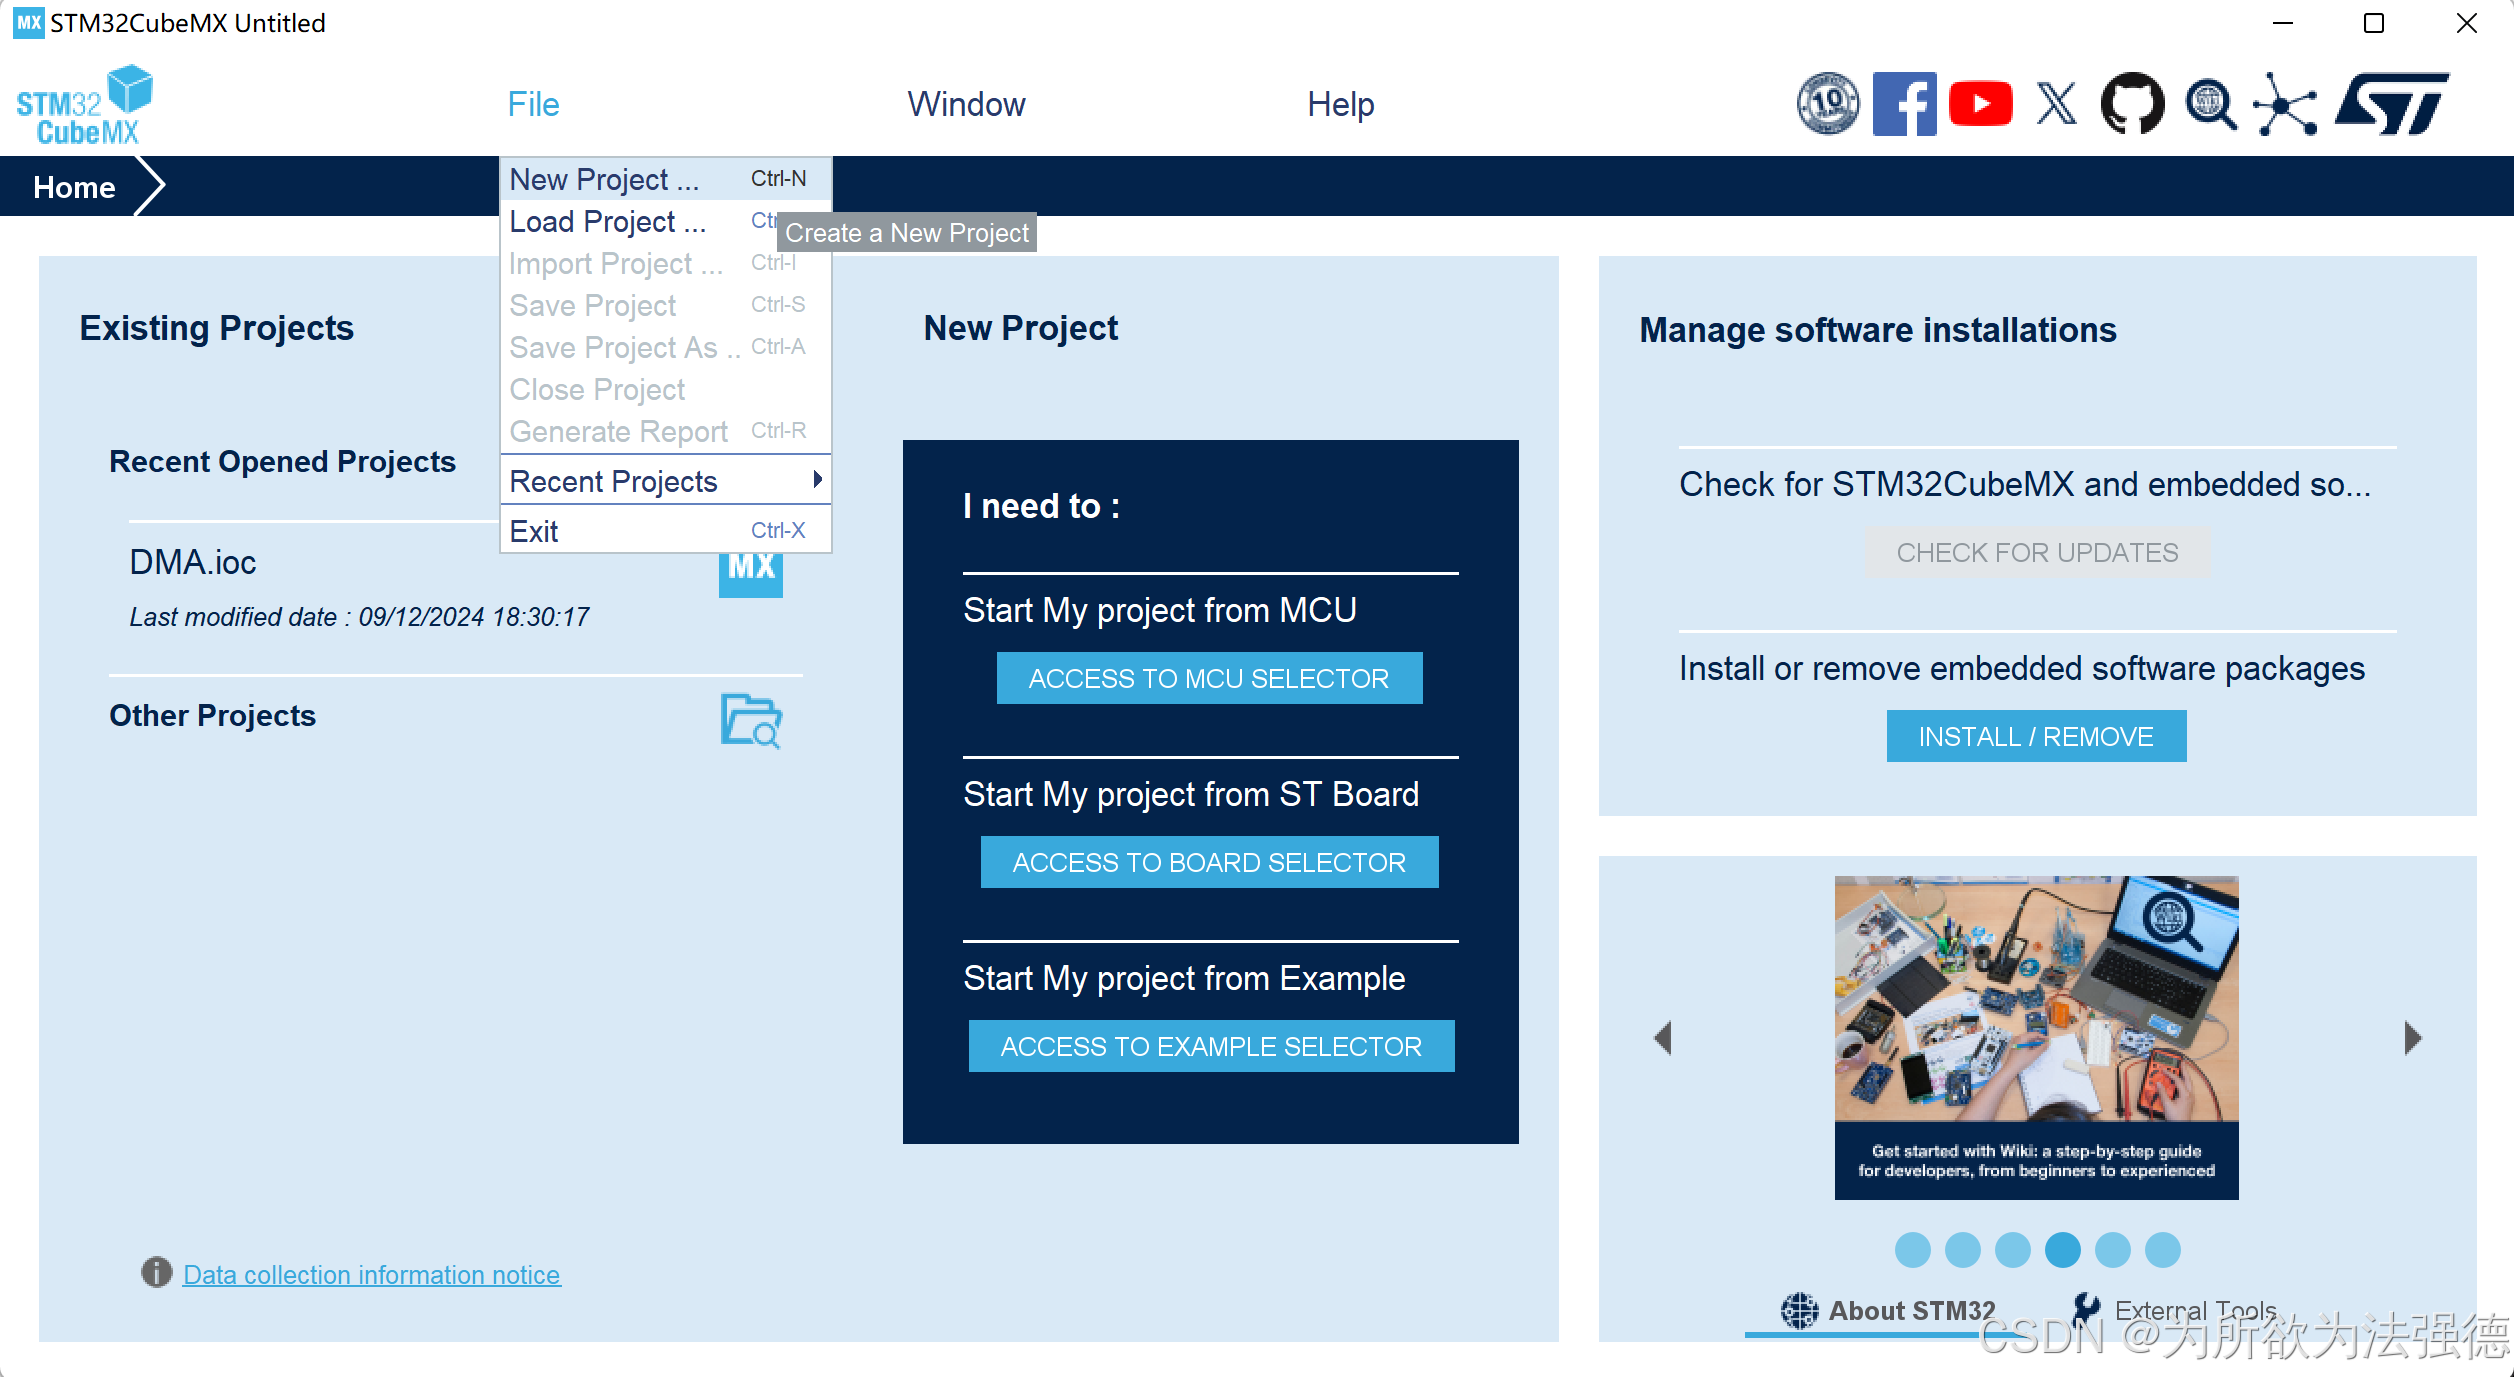Show next carousel slide with right arrow
Viewport: 2514px width, 1377px height.
pos(2412,1038)
